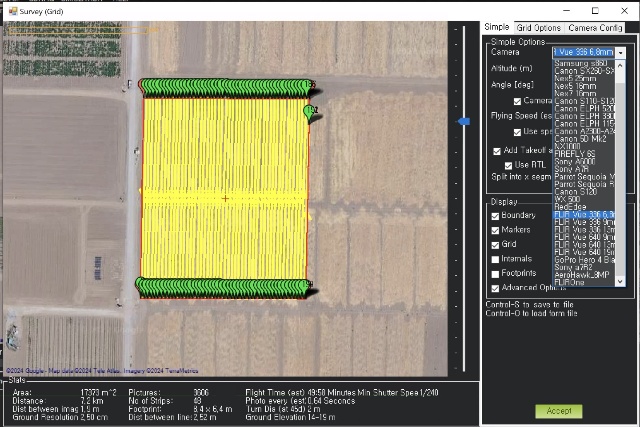Image resolution: width=640 pixels, height=427 pixels.
Task: Open the Camera Config tab
Action: click(x=596, y=27)
